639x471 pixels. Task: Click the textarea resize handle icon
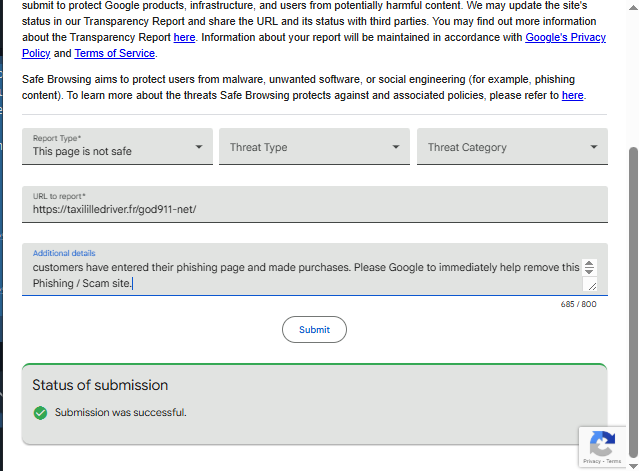point(591,286)
